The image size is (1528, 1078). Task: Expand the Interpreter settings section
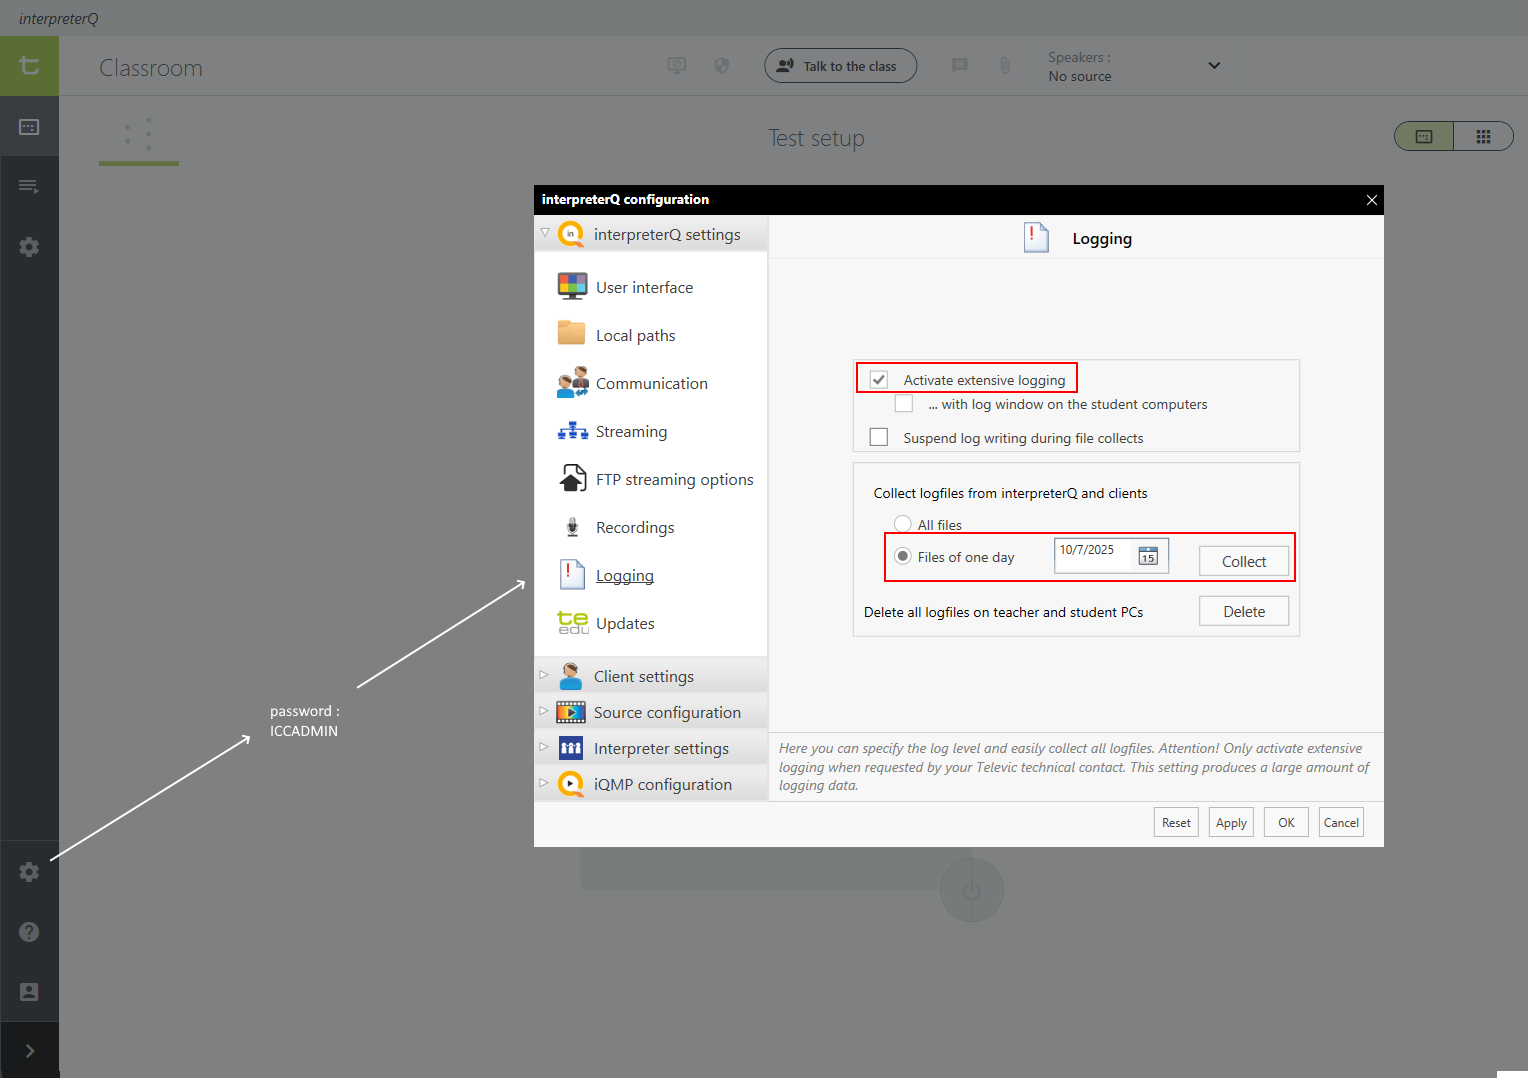click(544, 747)
